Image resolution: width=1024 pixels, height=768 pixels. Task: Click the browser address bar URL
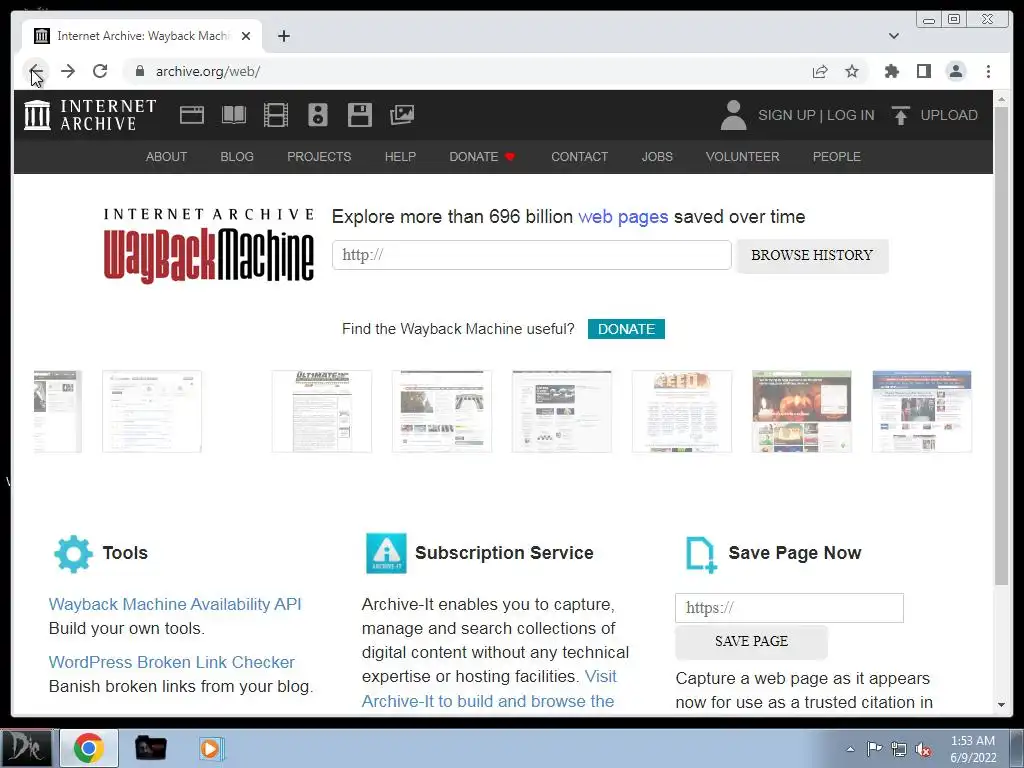208,71
